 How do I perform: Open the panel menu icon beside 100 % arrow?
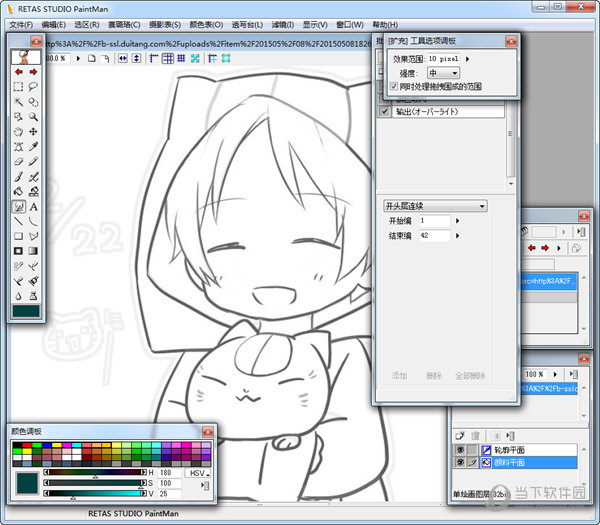(x=573, y=374)
